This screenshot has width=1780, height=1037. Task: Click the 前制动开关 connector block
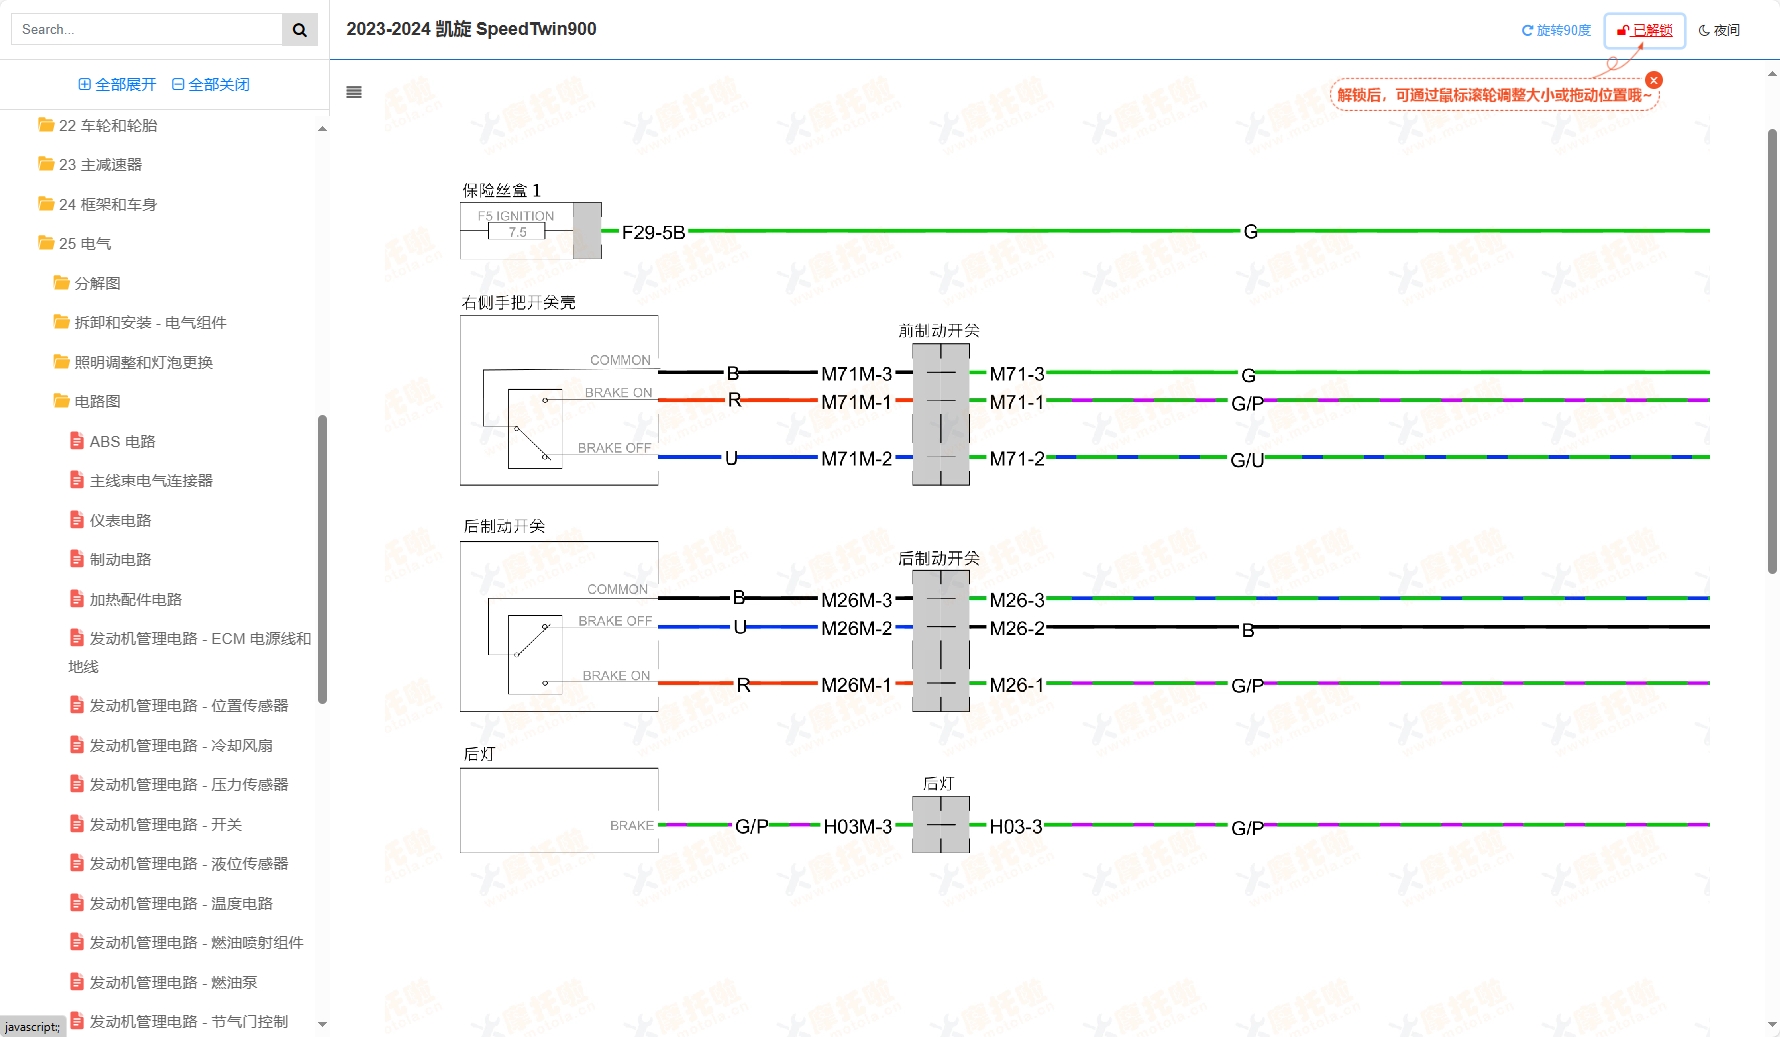941,415
